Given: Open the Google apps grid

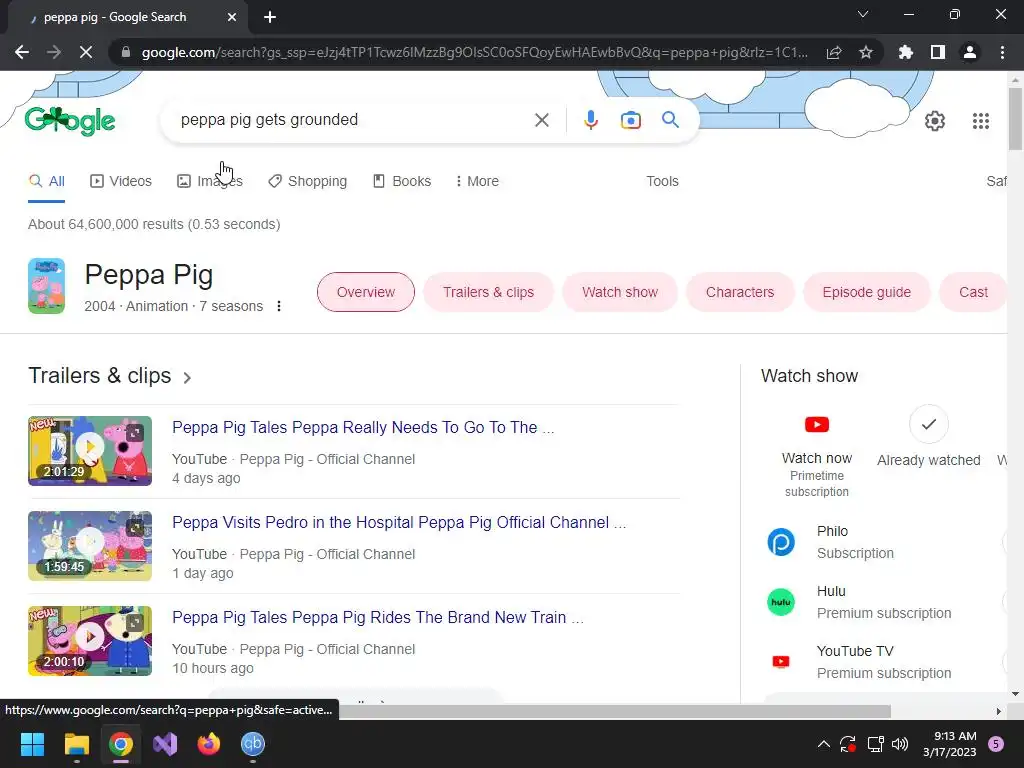Looking at the screenshot, I should click(980, 121).
